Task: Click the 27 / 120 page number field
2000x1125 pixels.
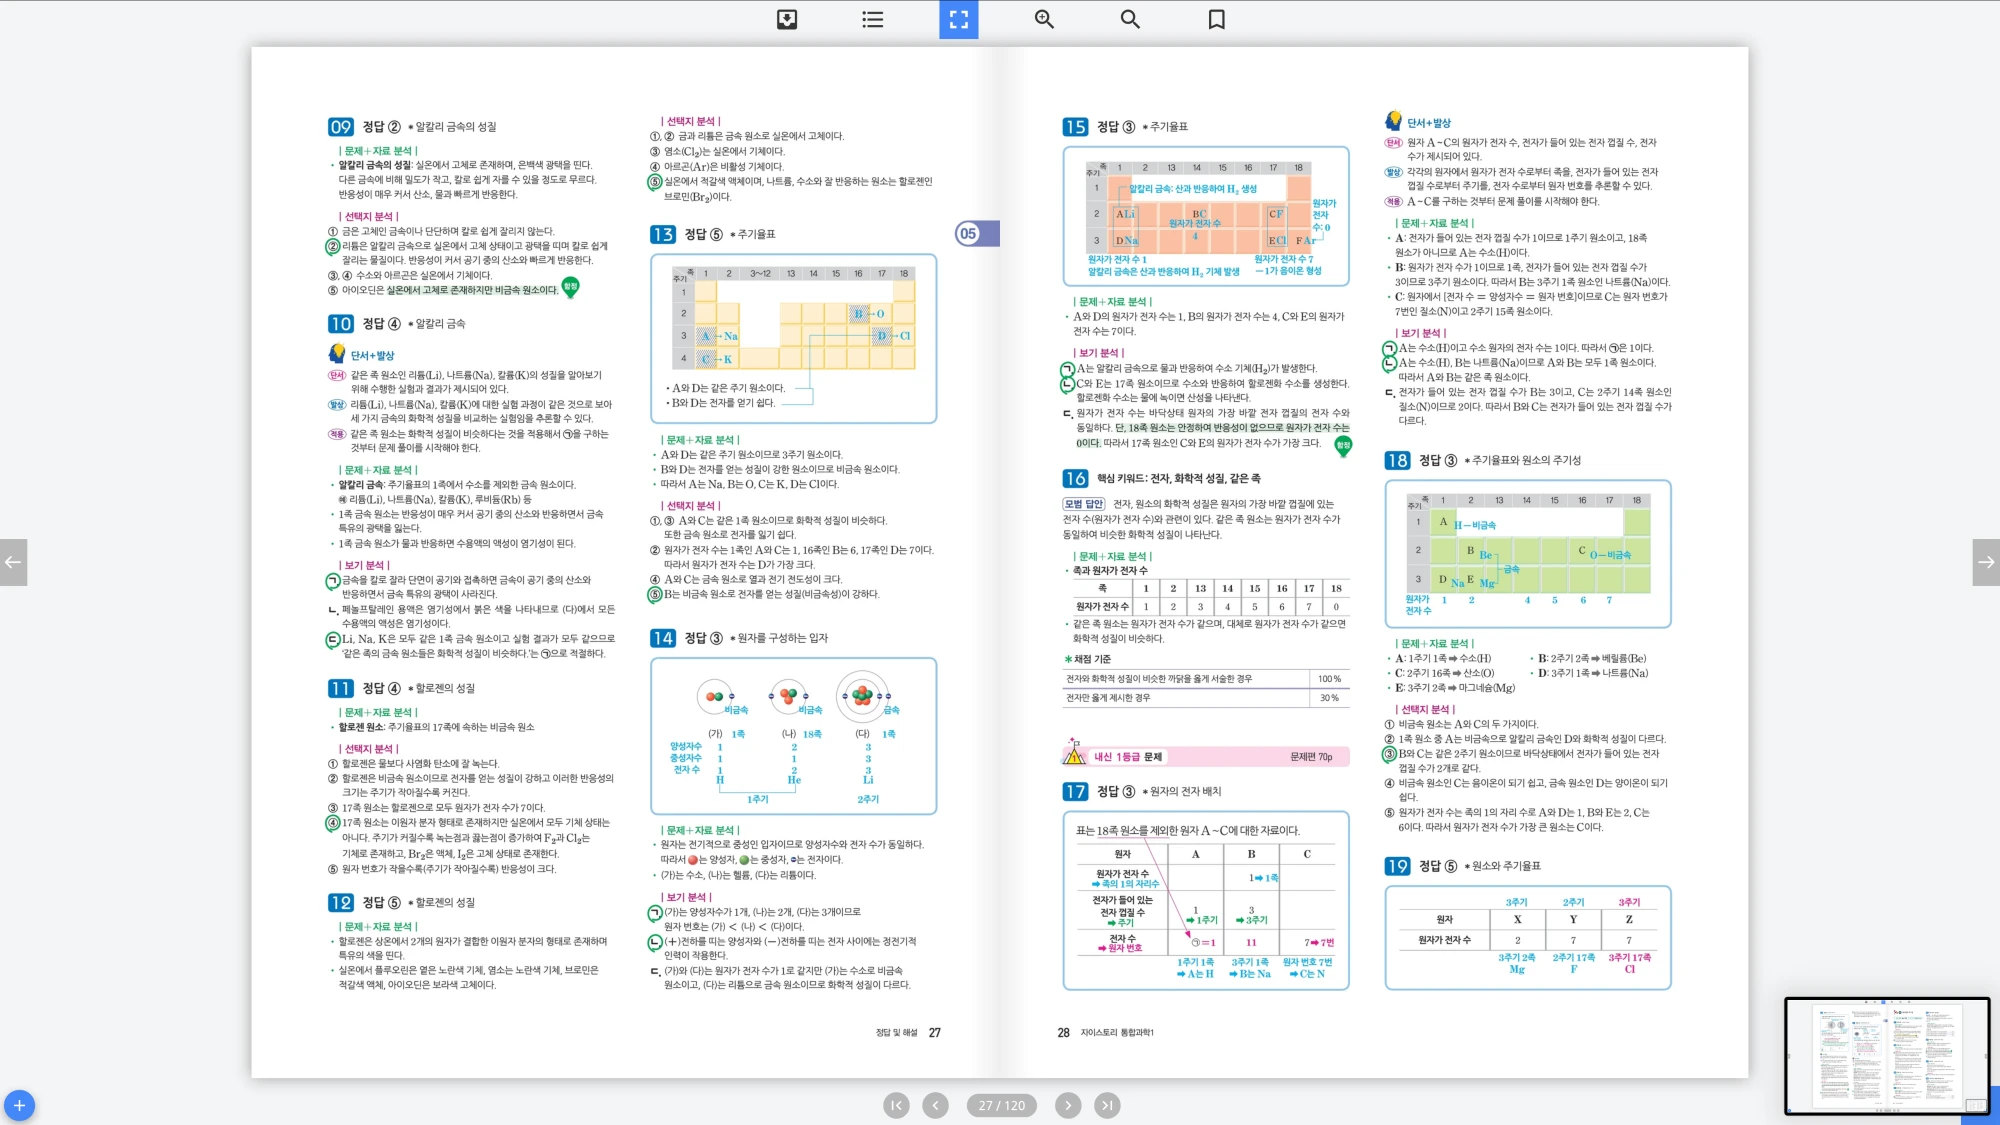Action: pyautogui.click(x=1001, y=1105)
